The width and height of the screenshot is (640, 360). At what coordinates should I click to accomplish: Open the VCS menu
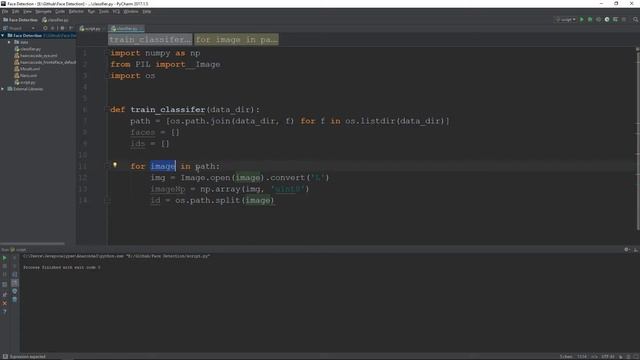(116, 11)
